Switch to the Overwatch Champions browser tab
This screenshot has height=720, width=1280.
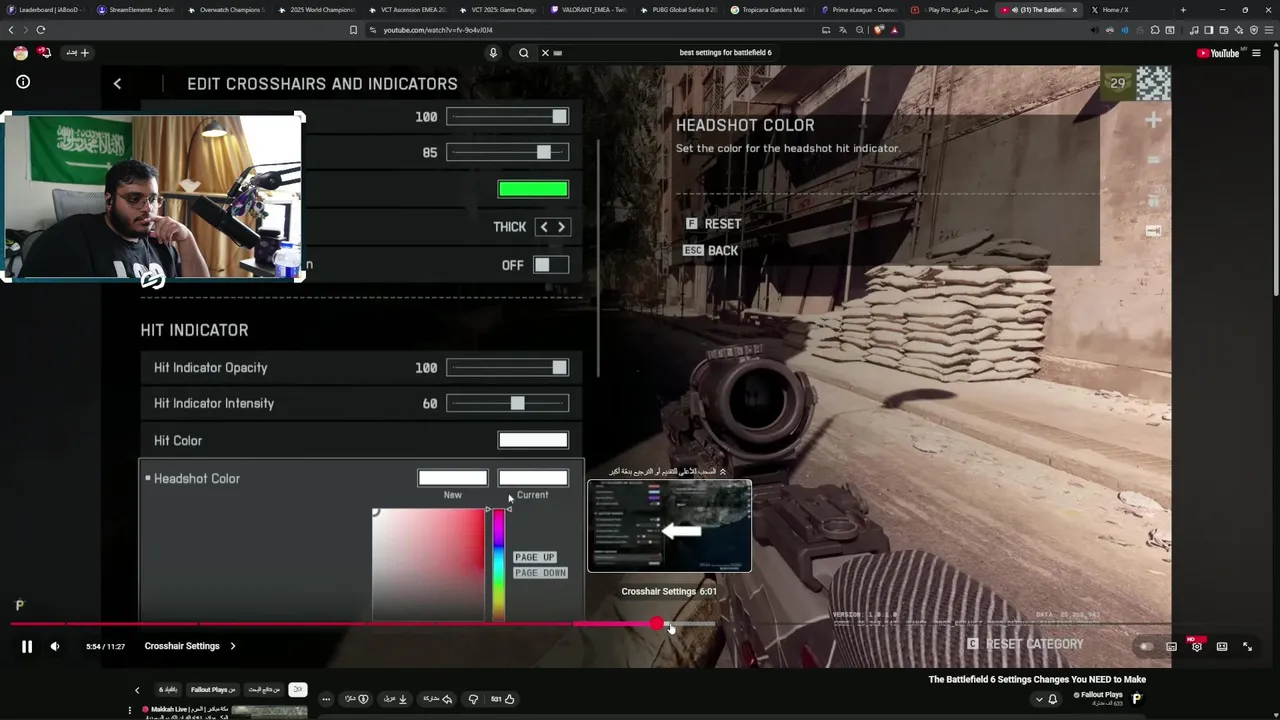(227, 10)
